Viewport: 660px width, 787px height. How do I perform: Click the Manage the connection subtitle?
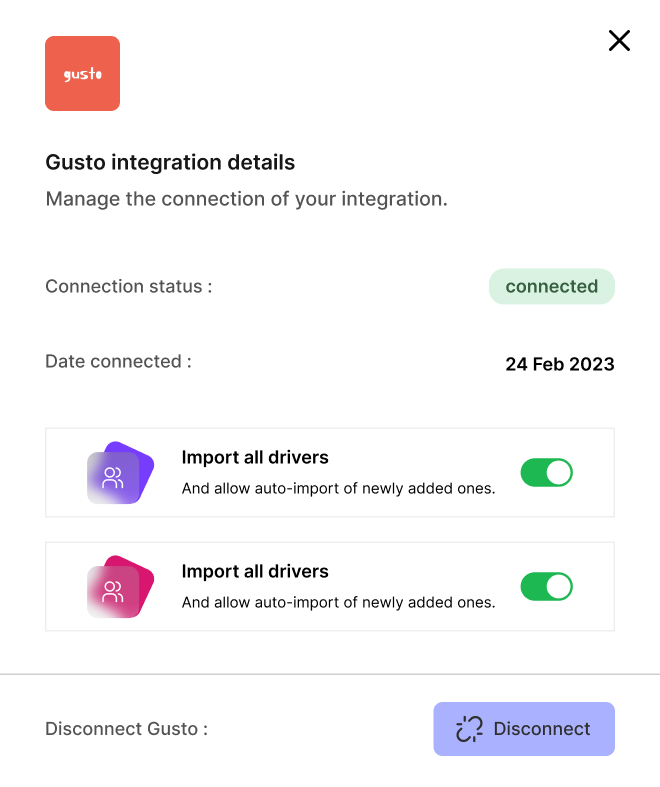pyautogui.click(x=246, y=199)
